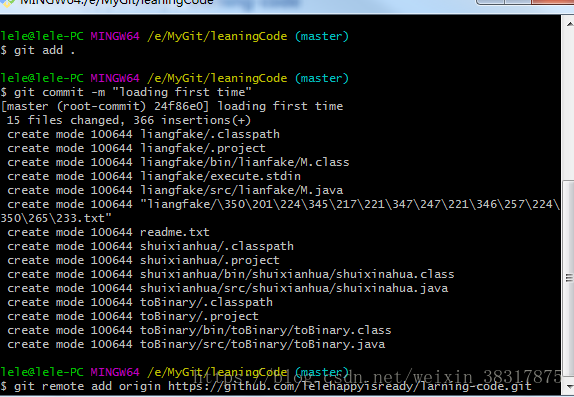Click the liangfake/bin/lianfake/M.class line
Screen dimensions: 574x397
[178, 162]
